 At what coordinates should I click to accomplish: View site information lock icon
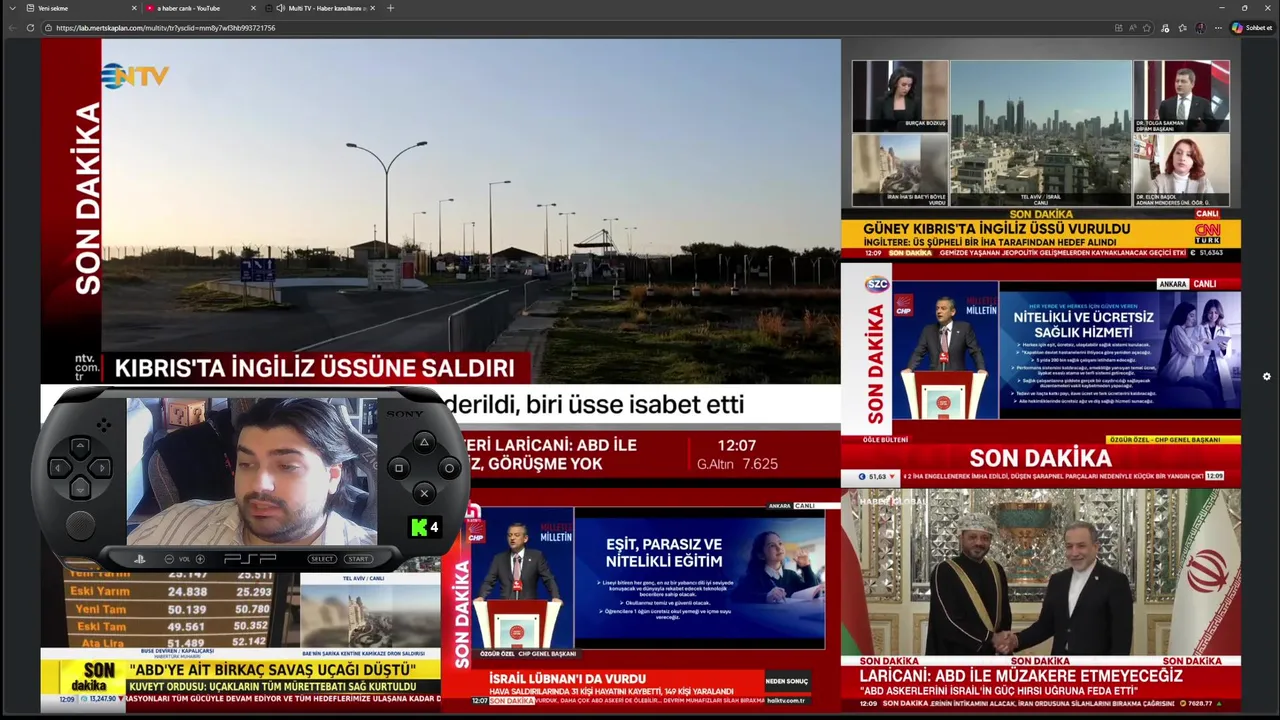[x=48, y=28]
